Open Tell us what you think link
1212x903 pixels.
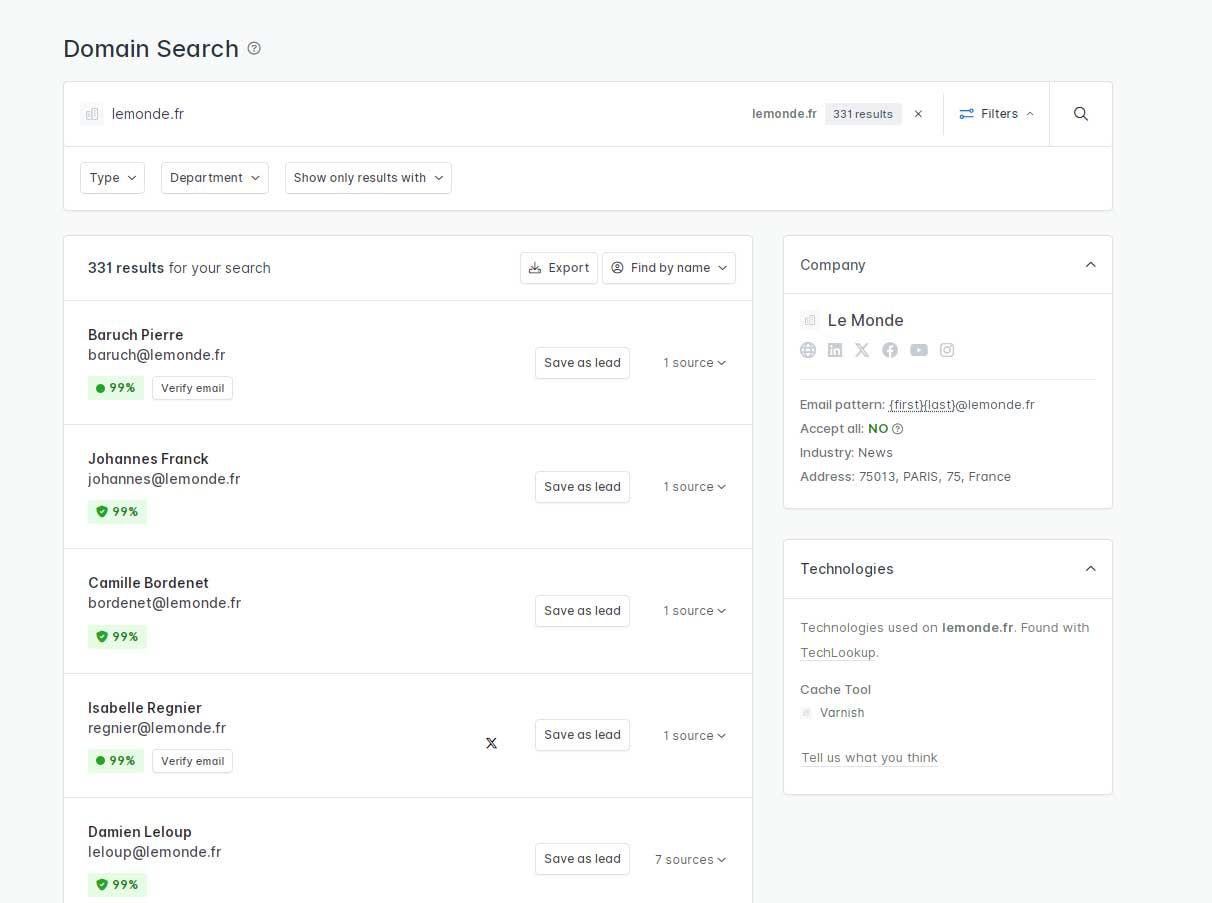pos(869,758)
